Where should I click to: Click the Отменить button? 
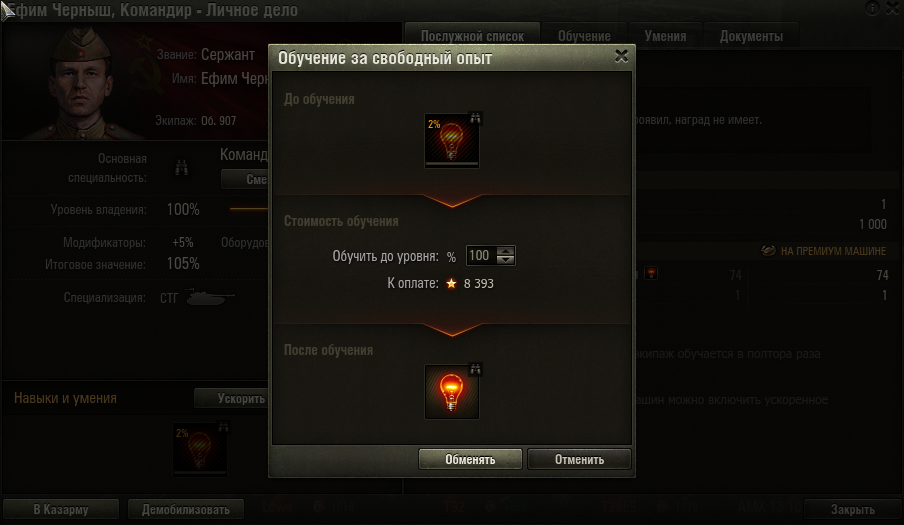(579, 459)
